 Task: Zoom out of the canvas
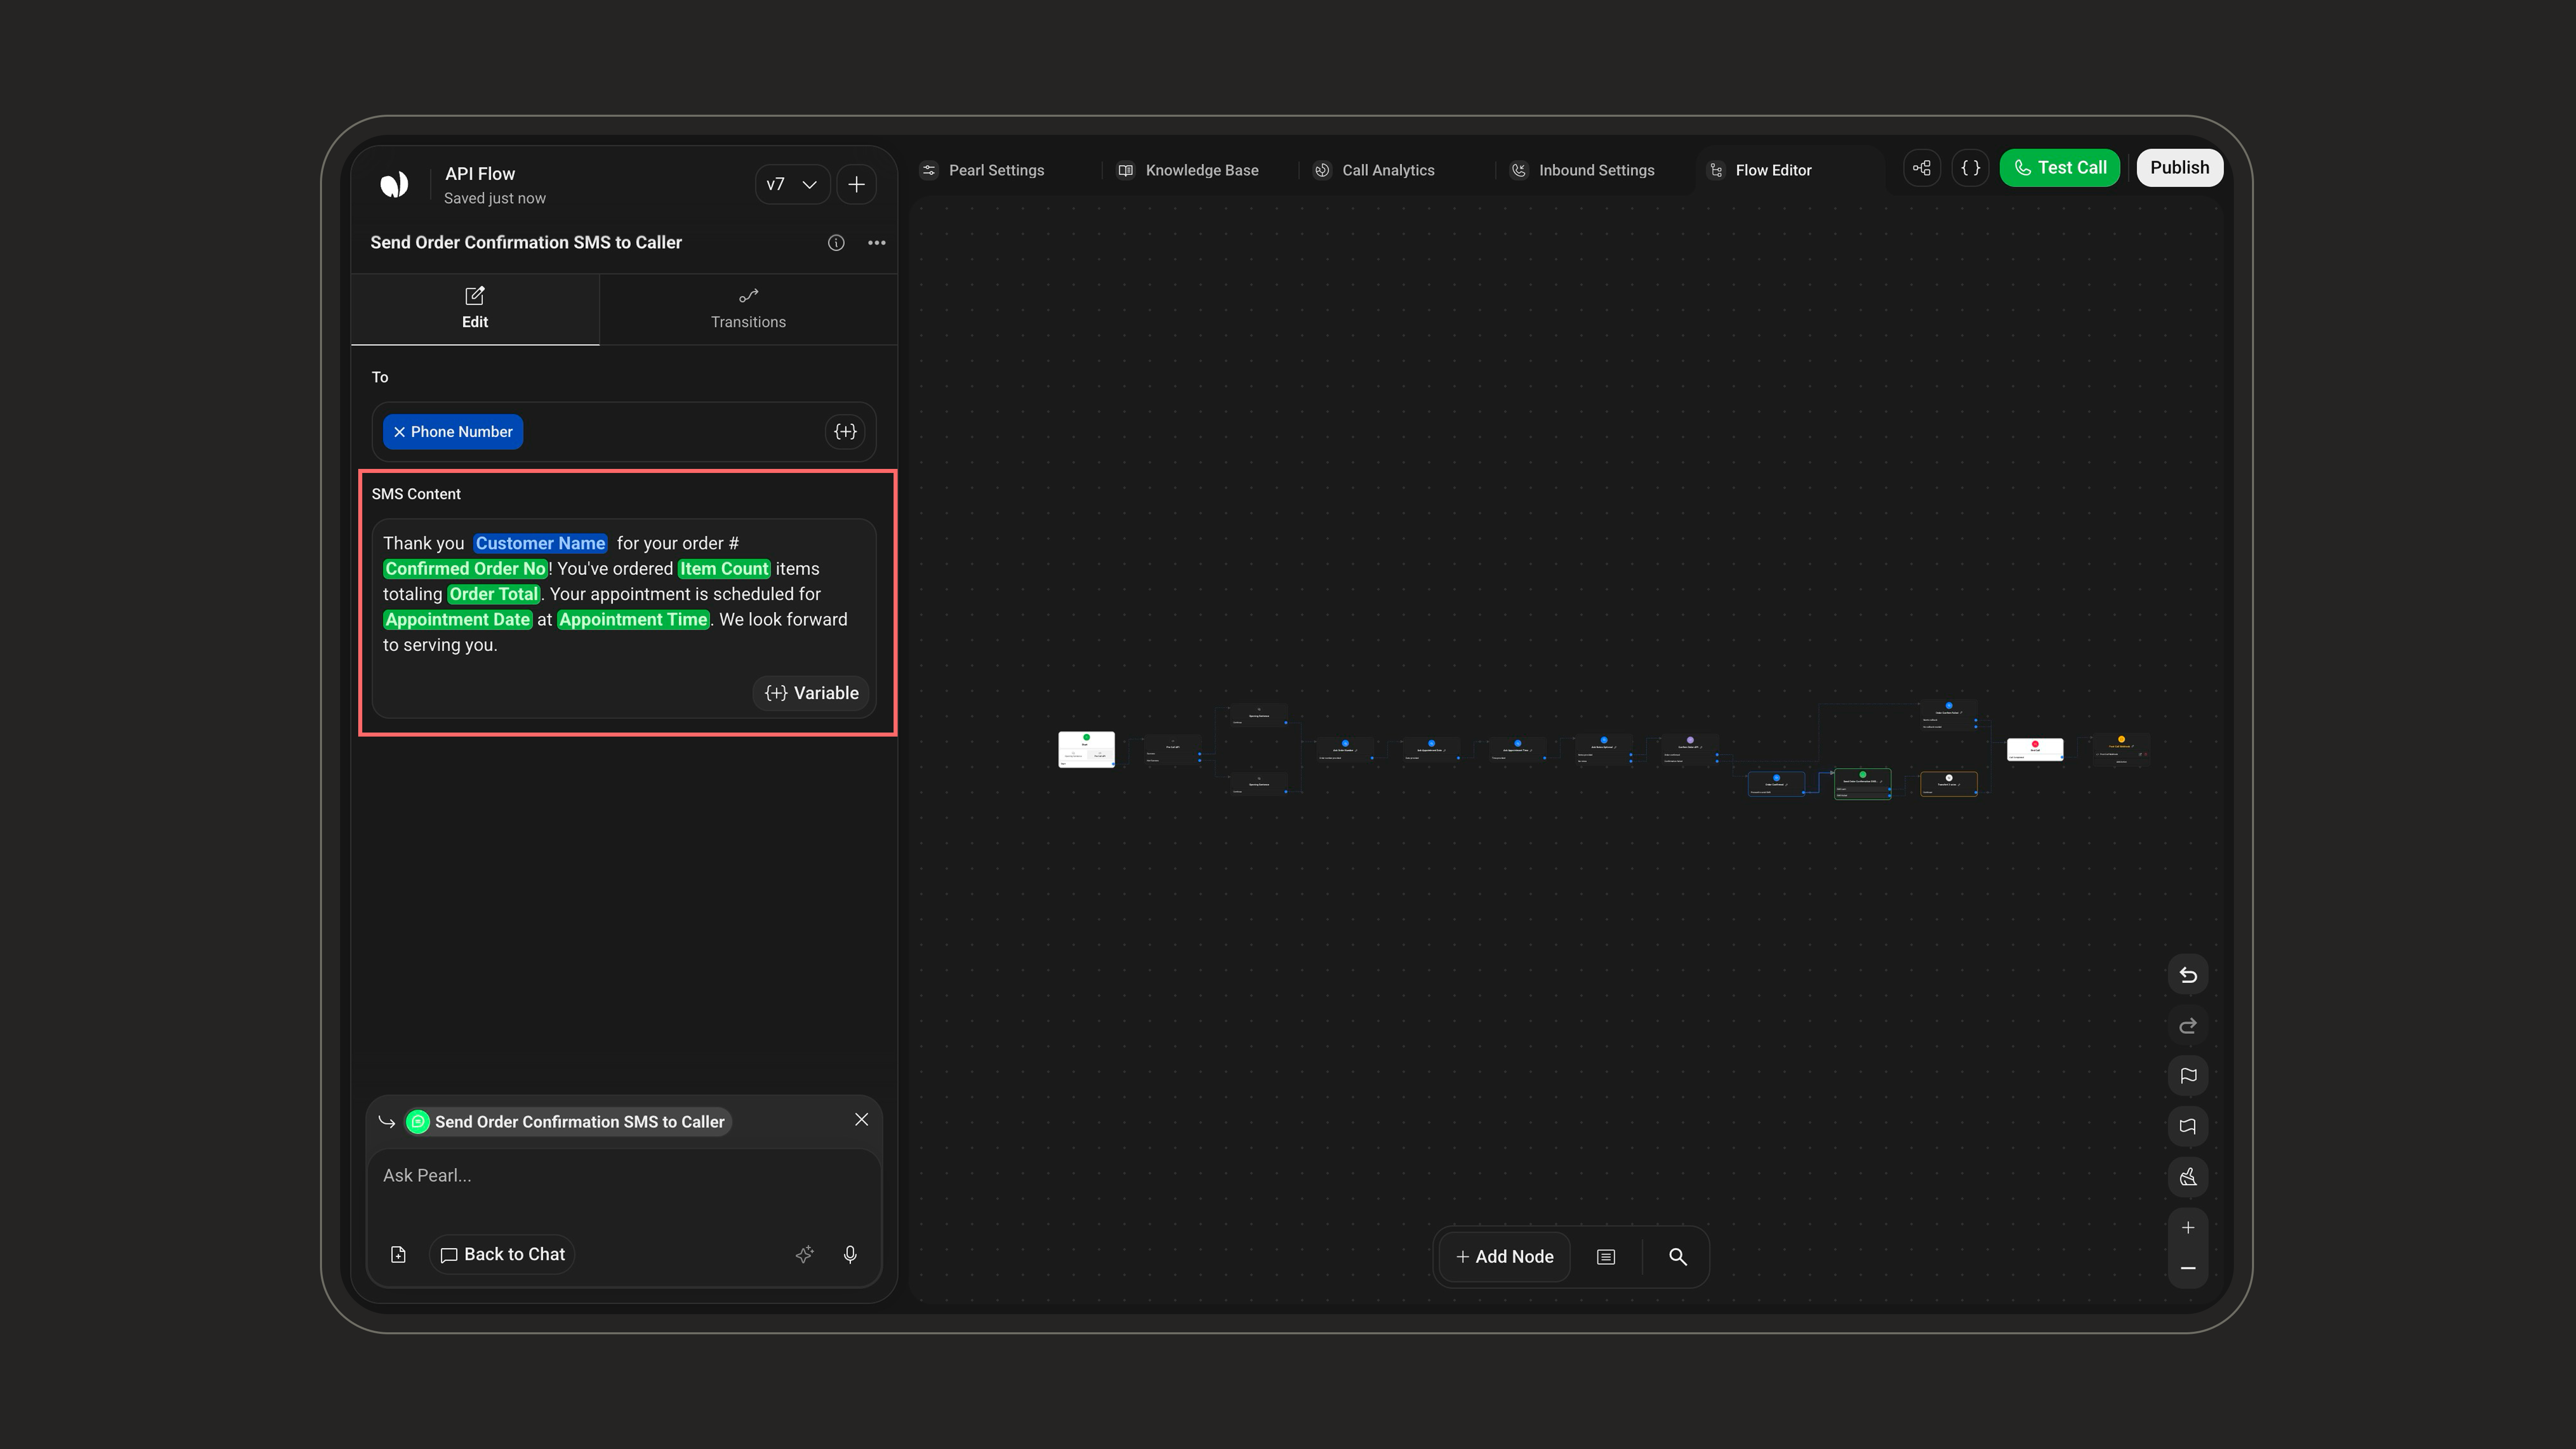point(2188,1268)
